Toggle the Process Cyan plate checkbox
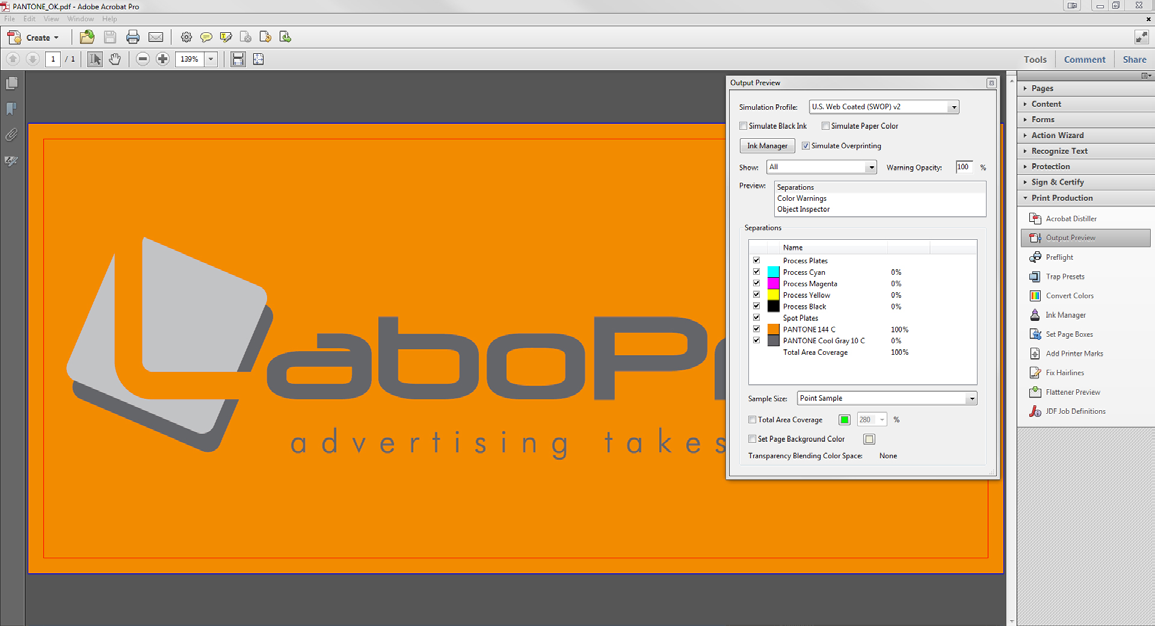Viewport: 1155px width, 626px height. point(756,272)
